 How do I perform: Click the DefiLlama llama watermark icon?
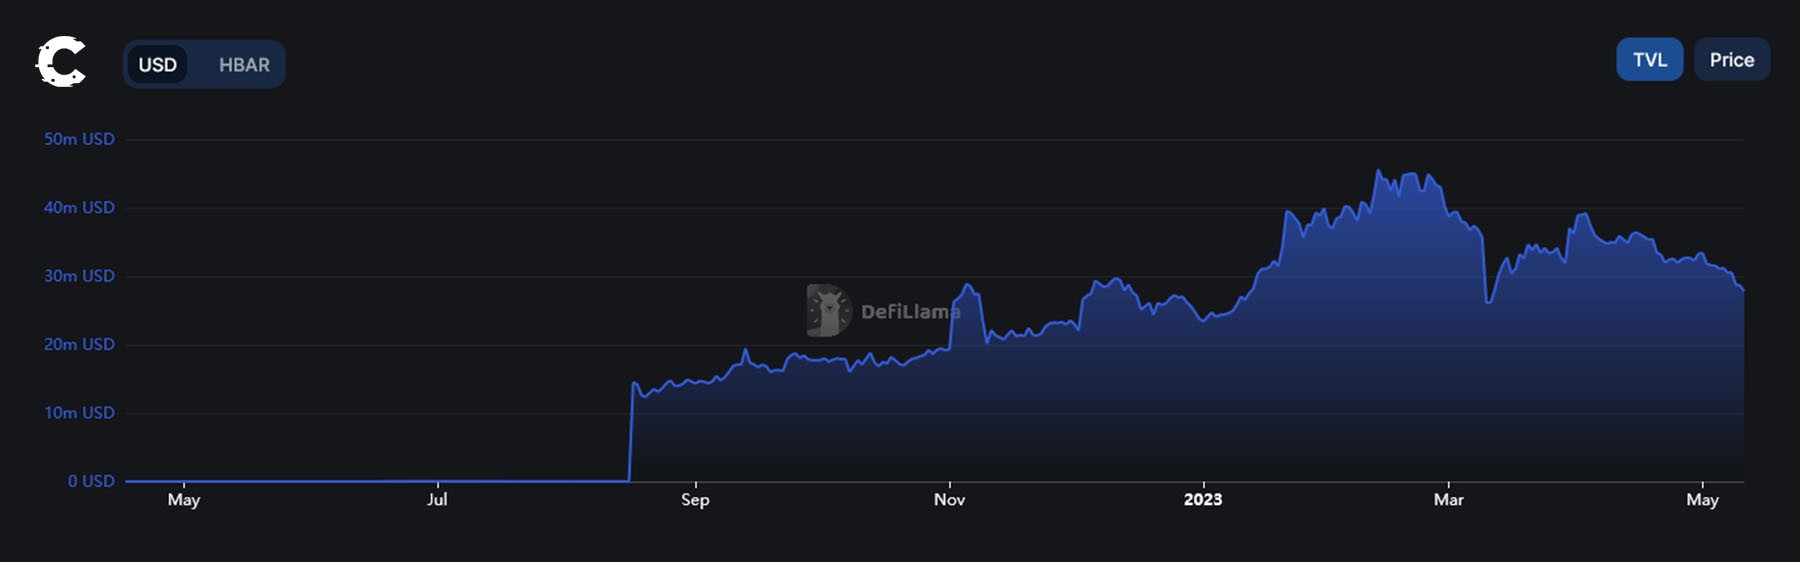(x=828, y=310)
